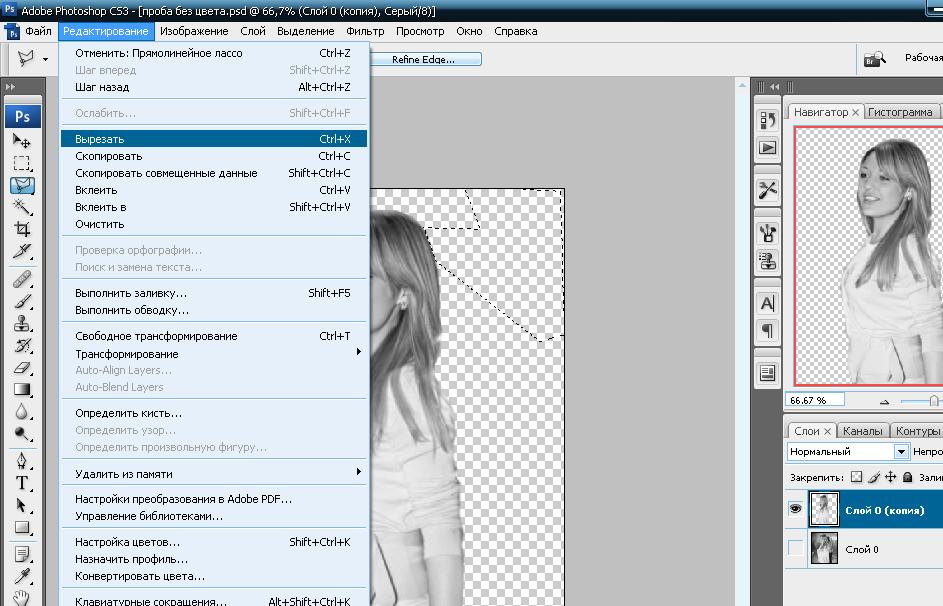Select the Dodge tool
Screen dimensions: 943x606
pyautogui.click(x=22, y=433)
